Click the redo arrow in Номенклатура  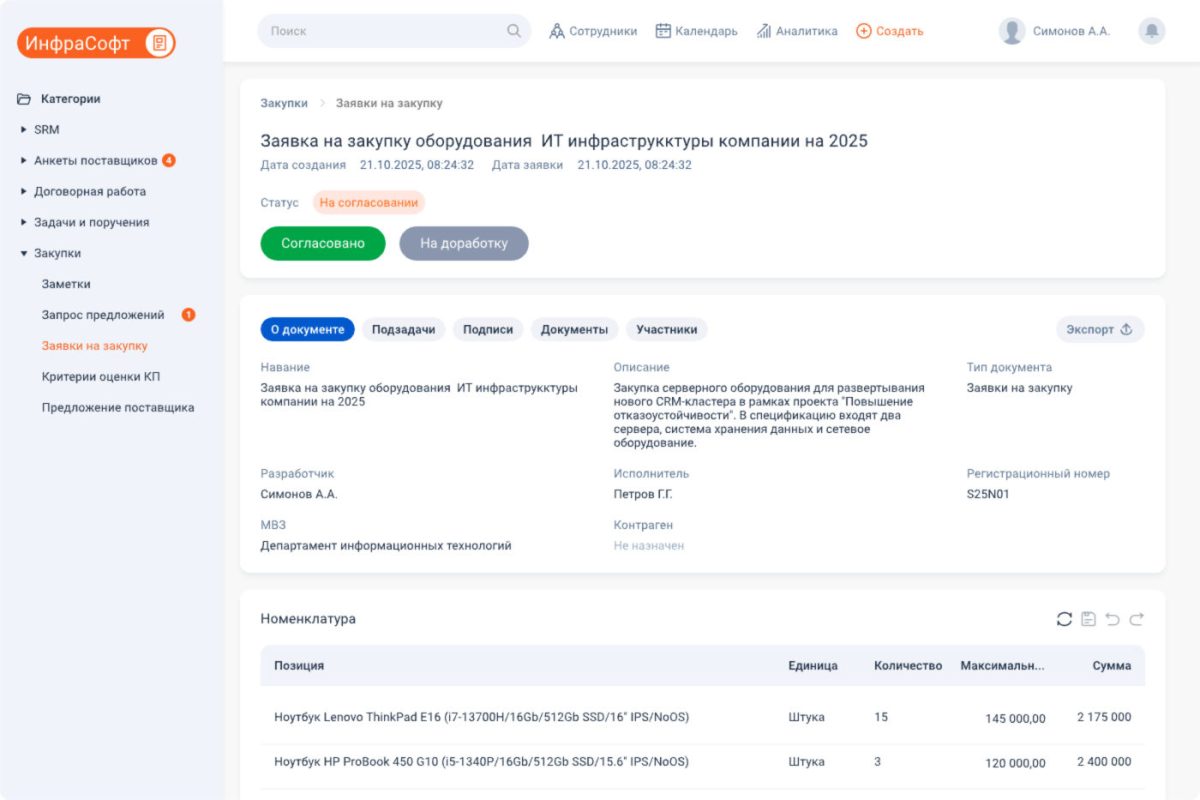1136,619
